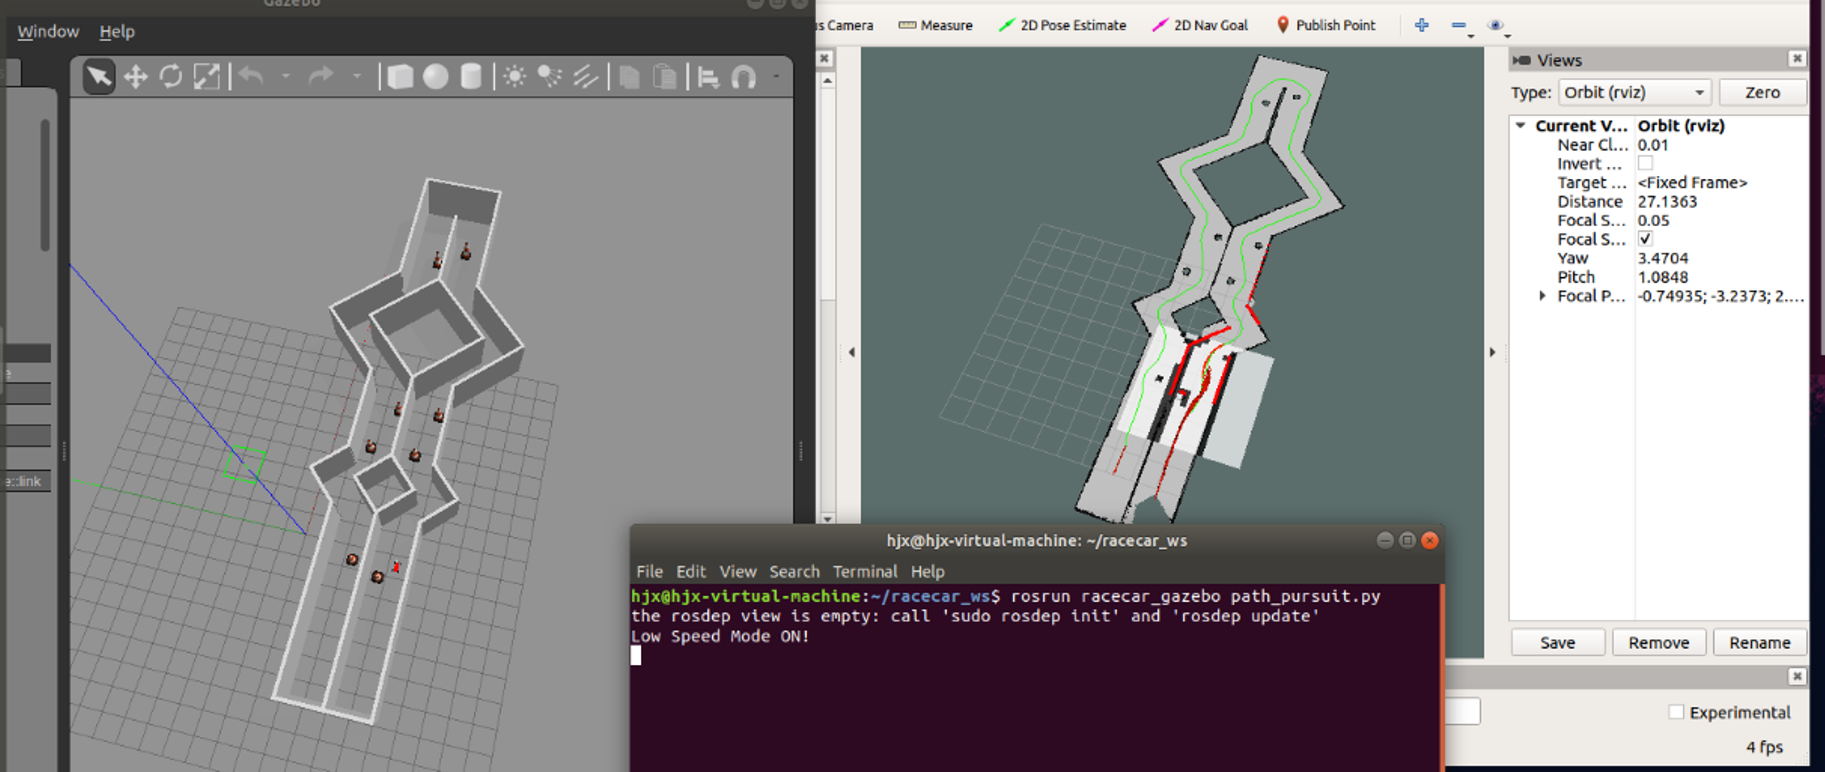Expand the Focal Point property row

click(x=1542, y=296)
